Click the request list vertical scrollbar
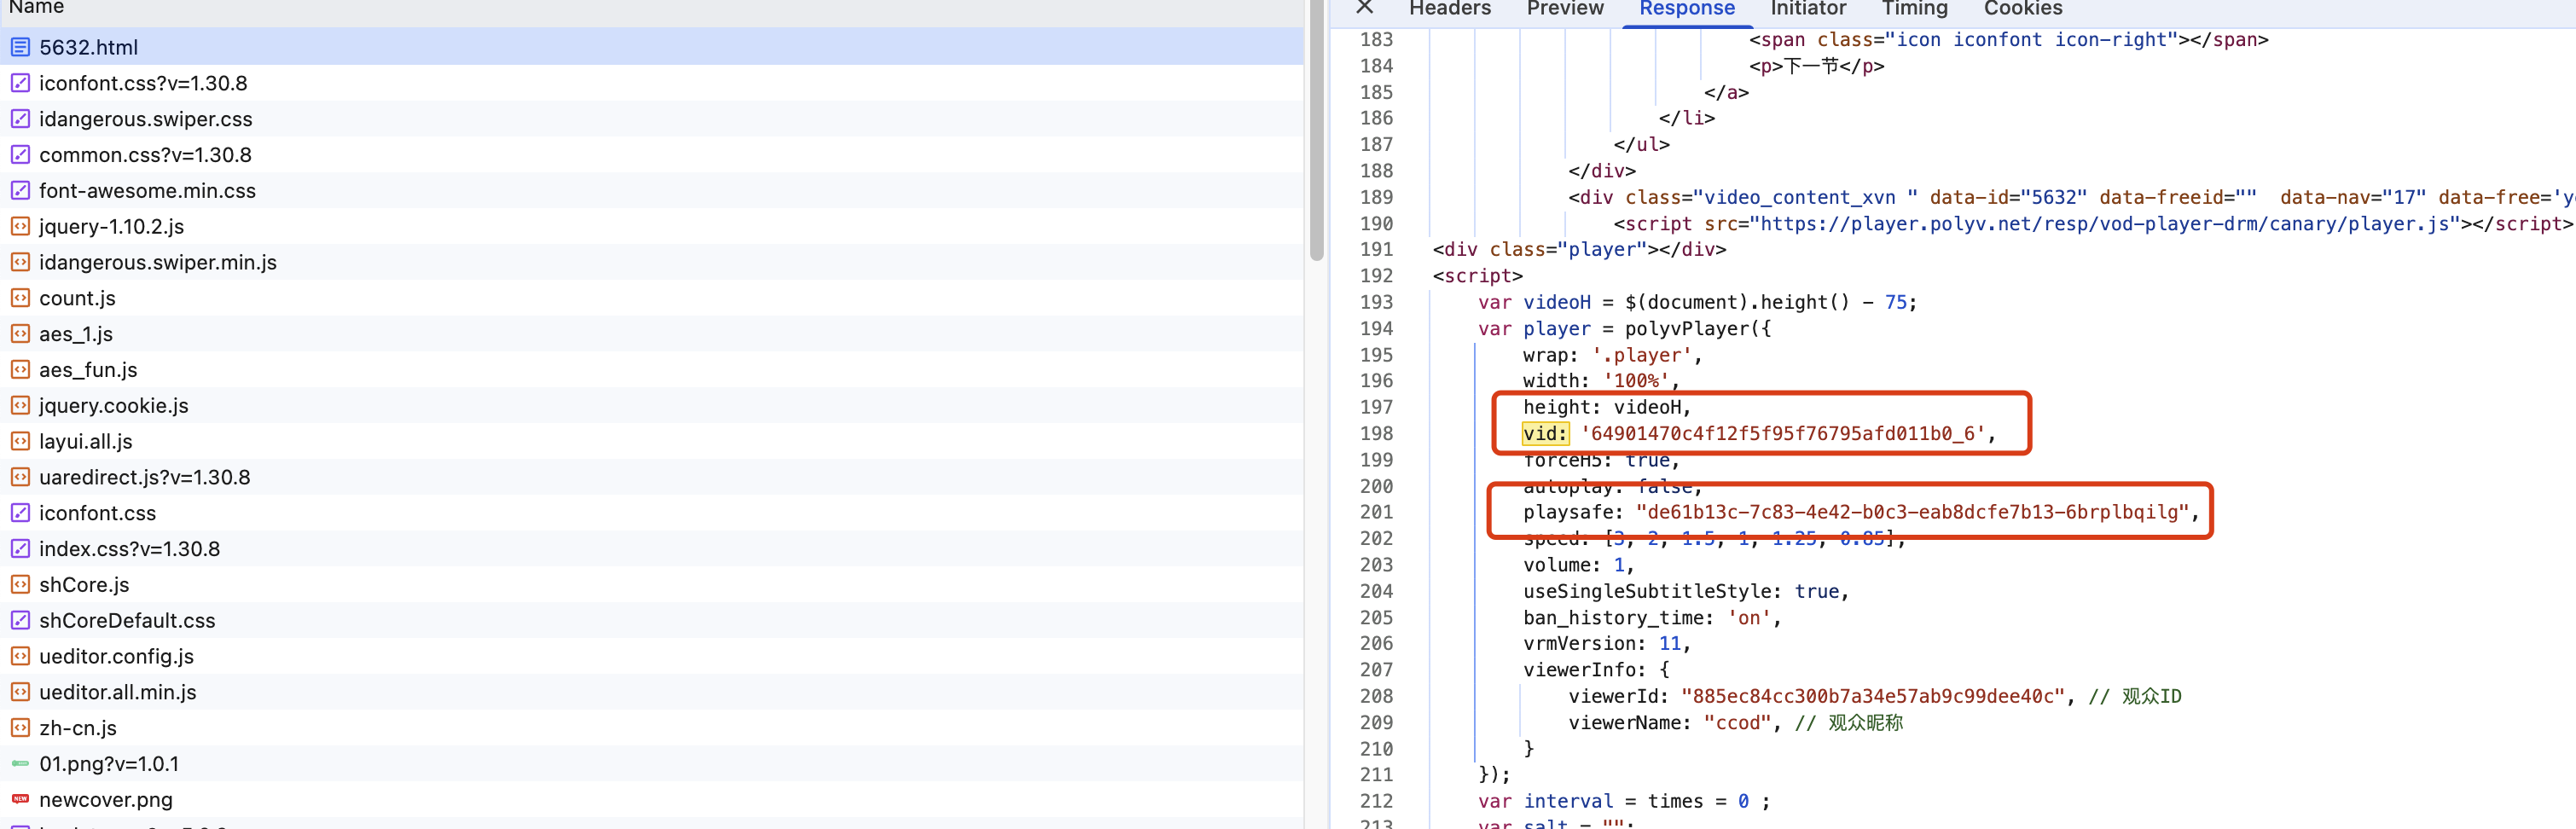The height and width of the screenshot is (829, 2576). [x=1316, y=130]
